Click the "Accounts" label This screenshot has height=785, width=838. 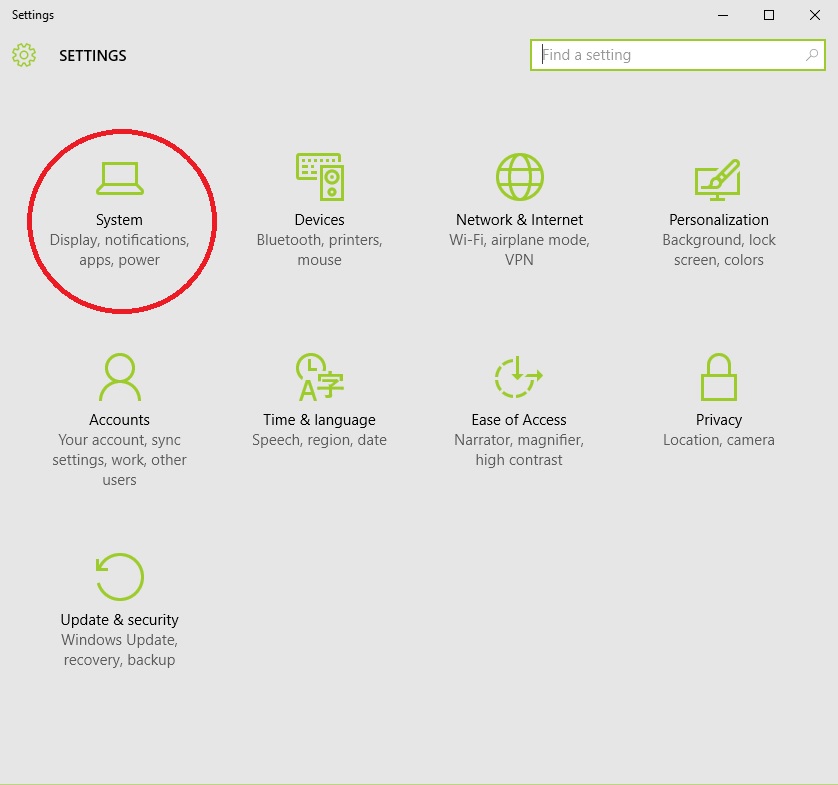[x=119, y=419]
